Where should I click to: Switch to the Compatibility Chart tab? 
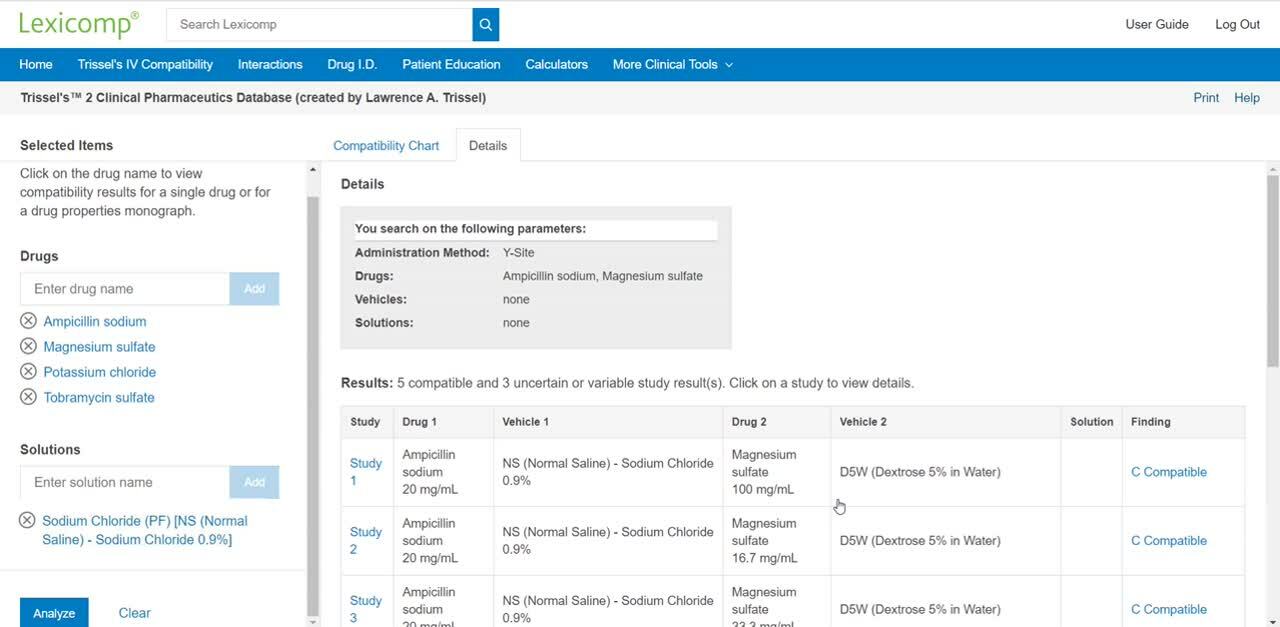point(386,145)
